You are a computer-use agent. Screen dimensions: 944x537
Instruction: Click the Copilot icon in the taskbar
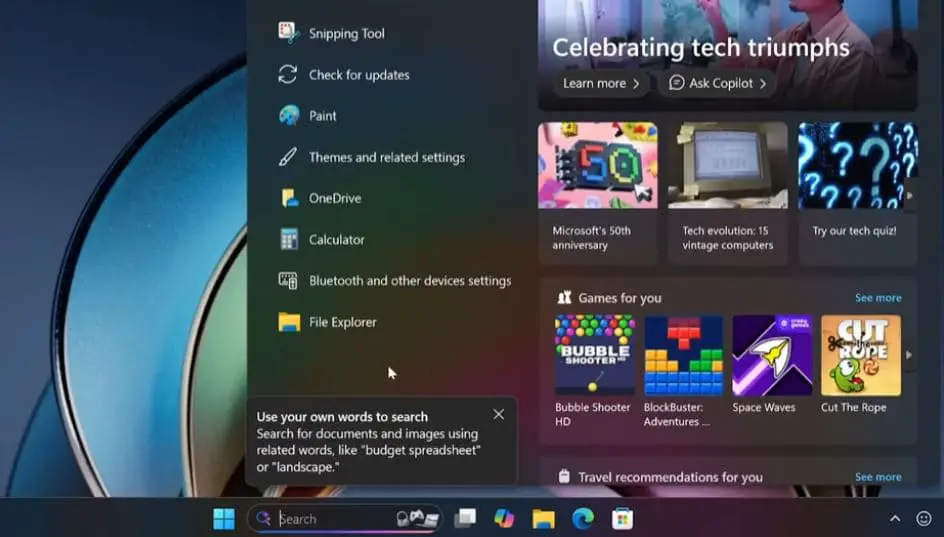[x=504, y=518]
